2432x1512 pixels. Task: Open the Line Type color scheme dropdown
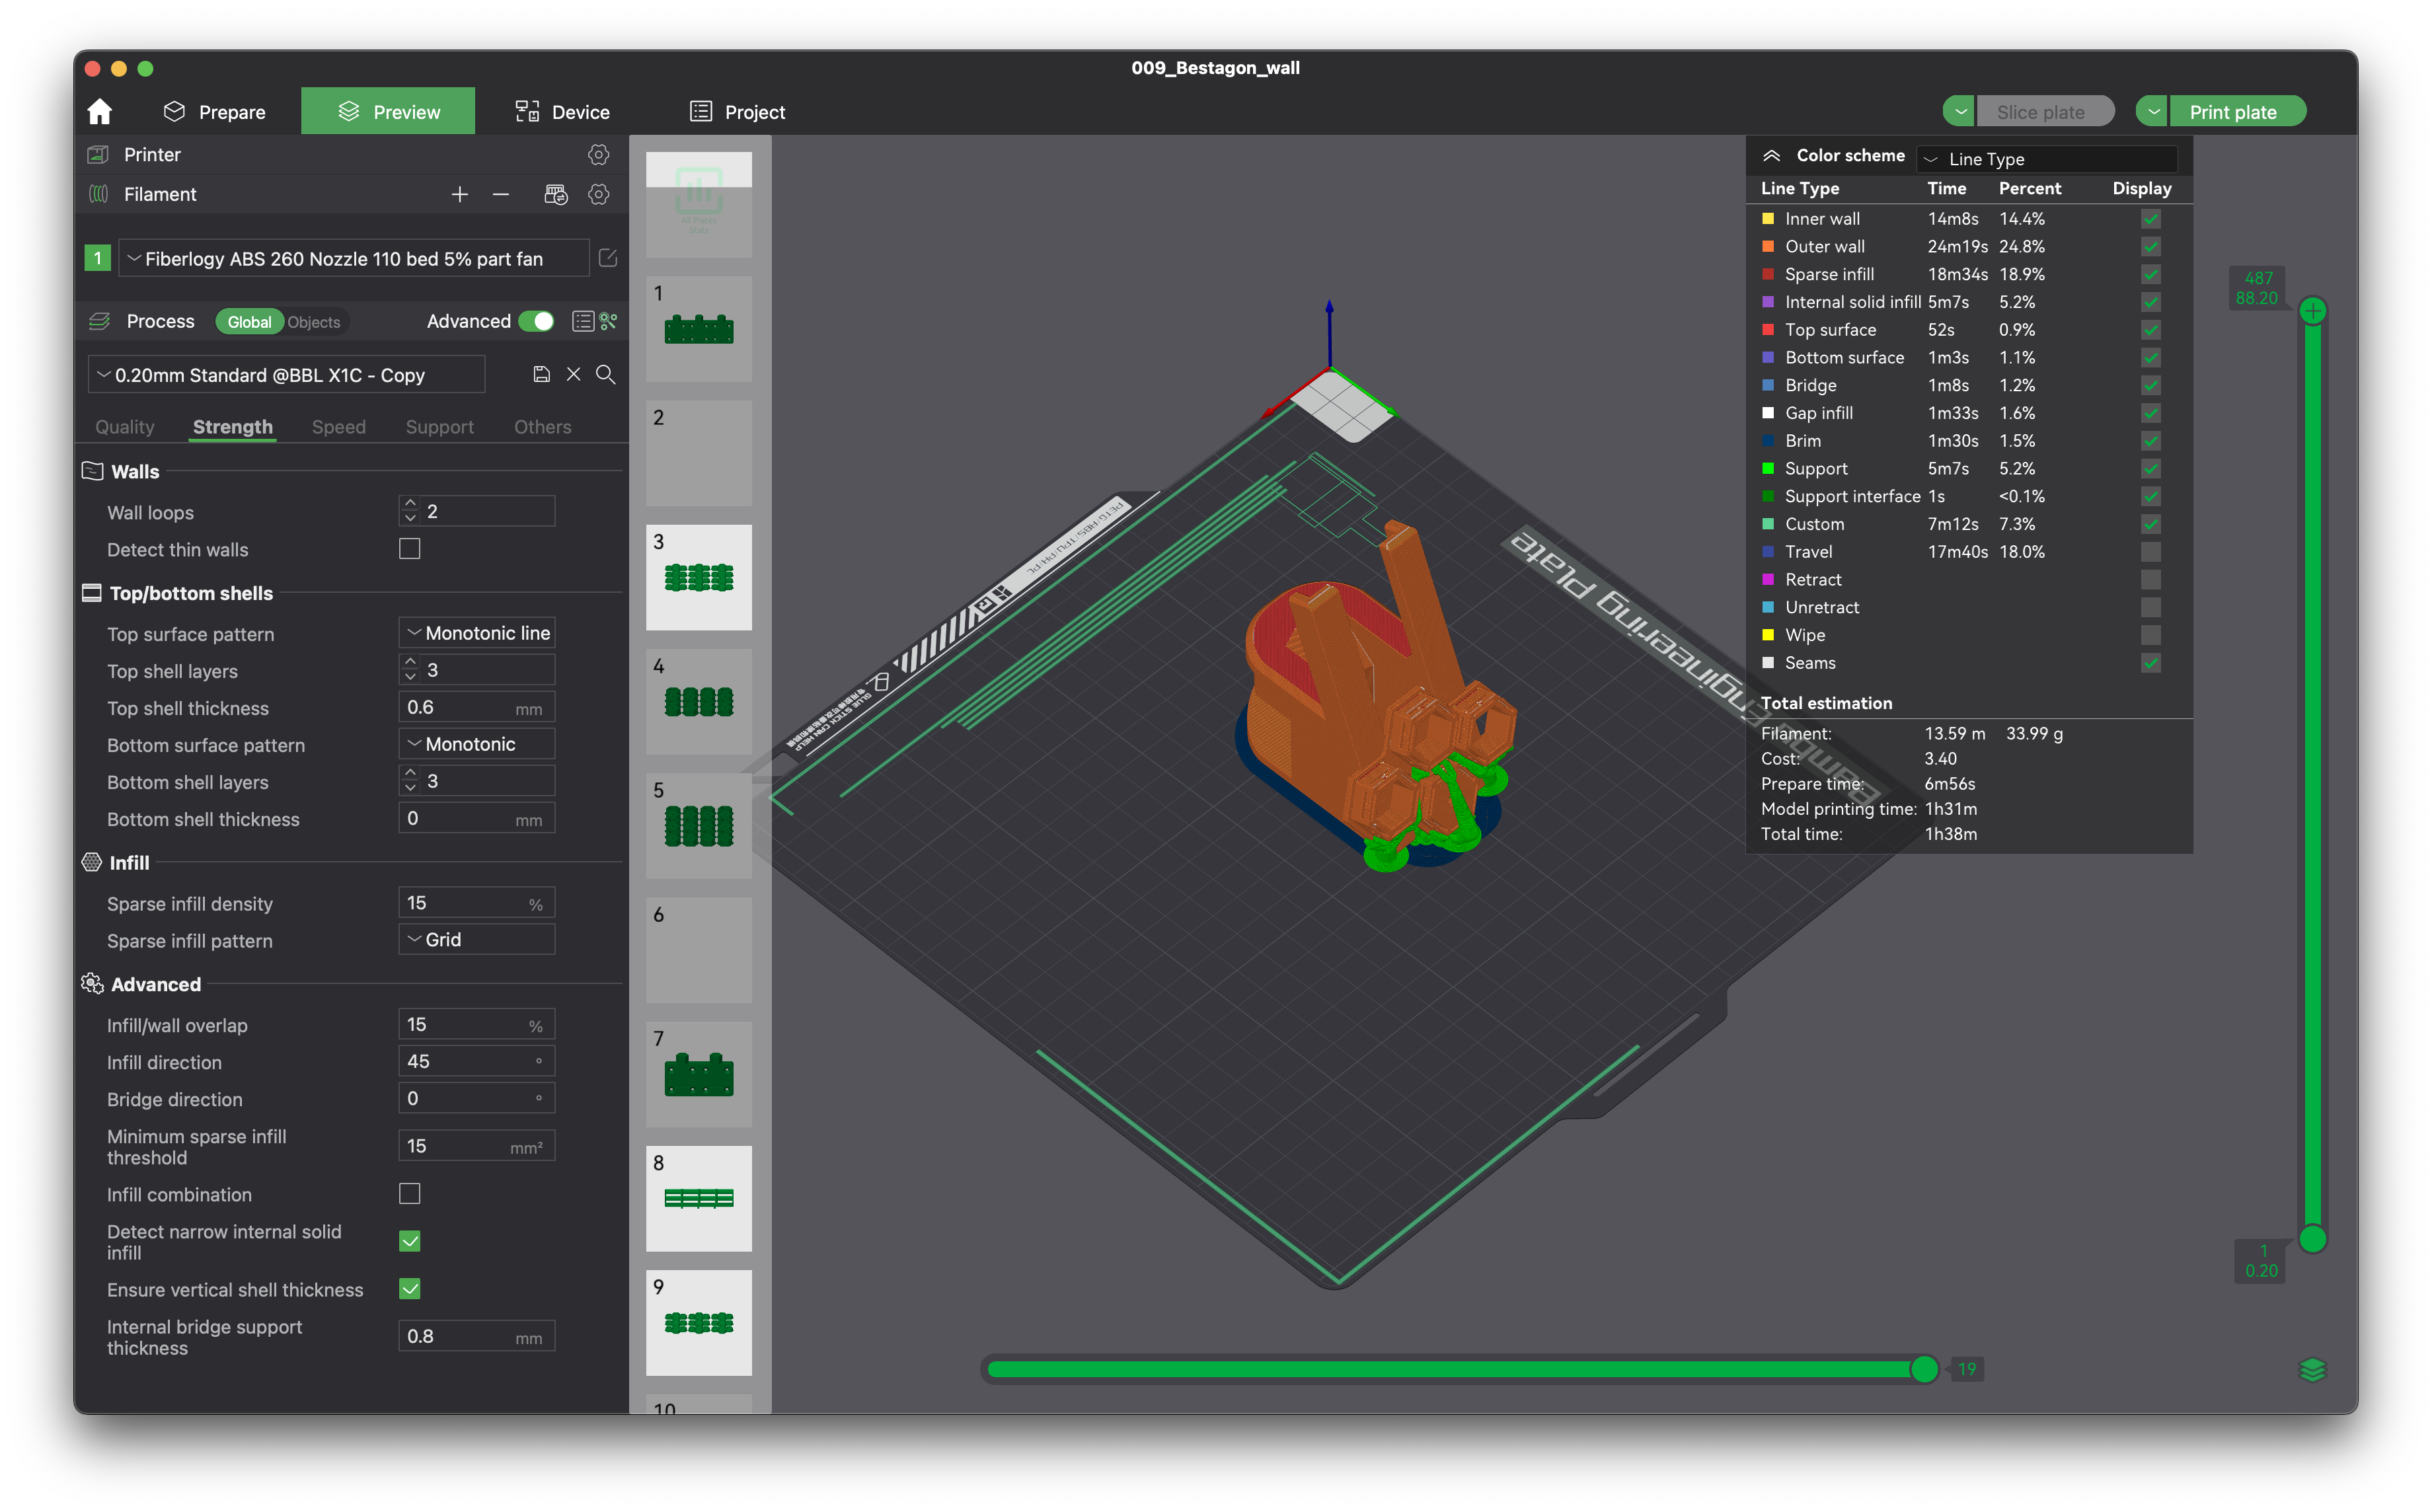click(x=2046, y=159)
